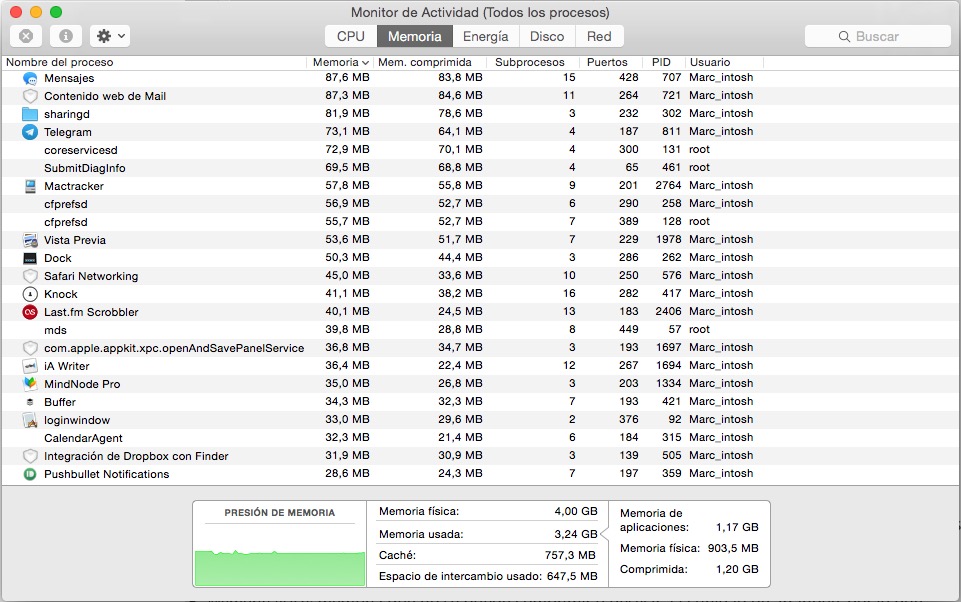
Task: Click the Pushbullet Notifications icon
Action: tap(31, 473)
